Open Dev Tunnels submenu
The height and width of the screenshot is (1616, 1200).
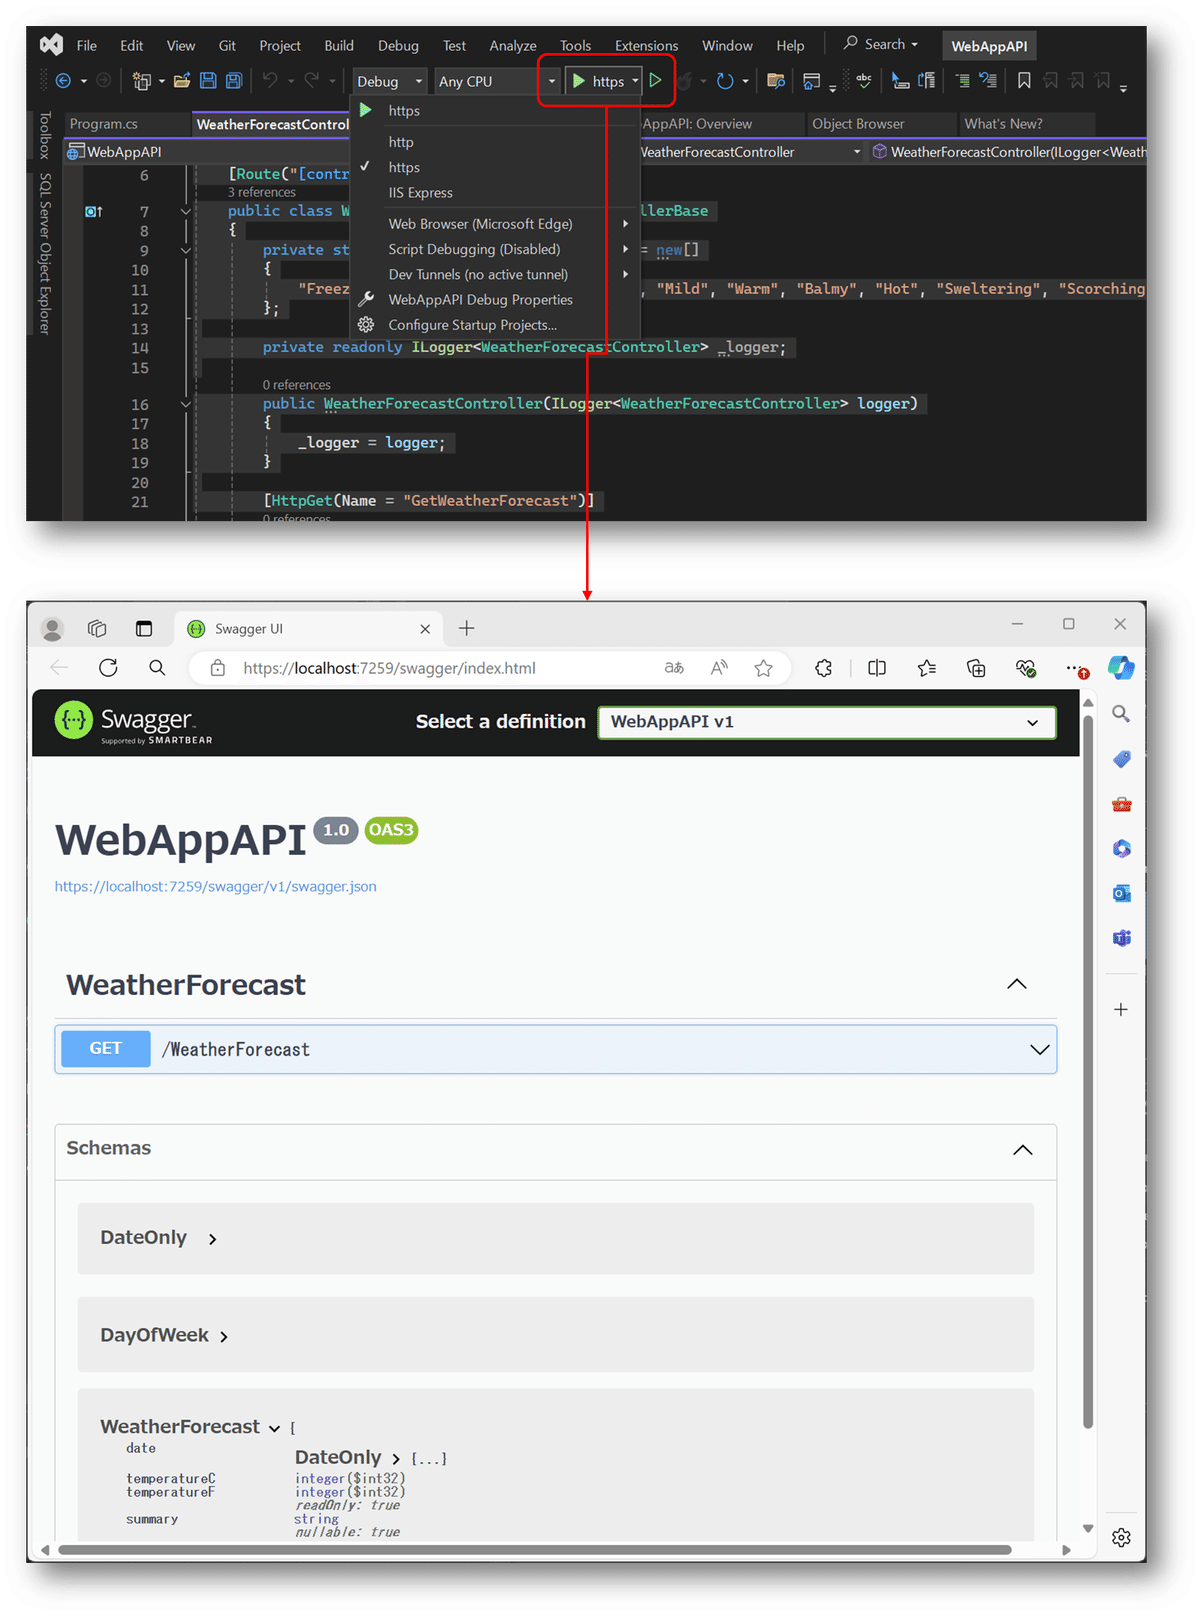pyautogui.click(x=495, y=274)
